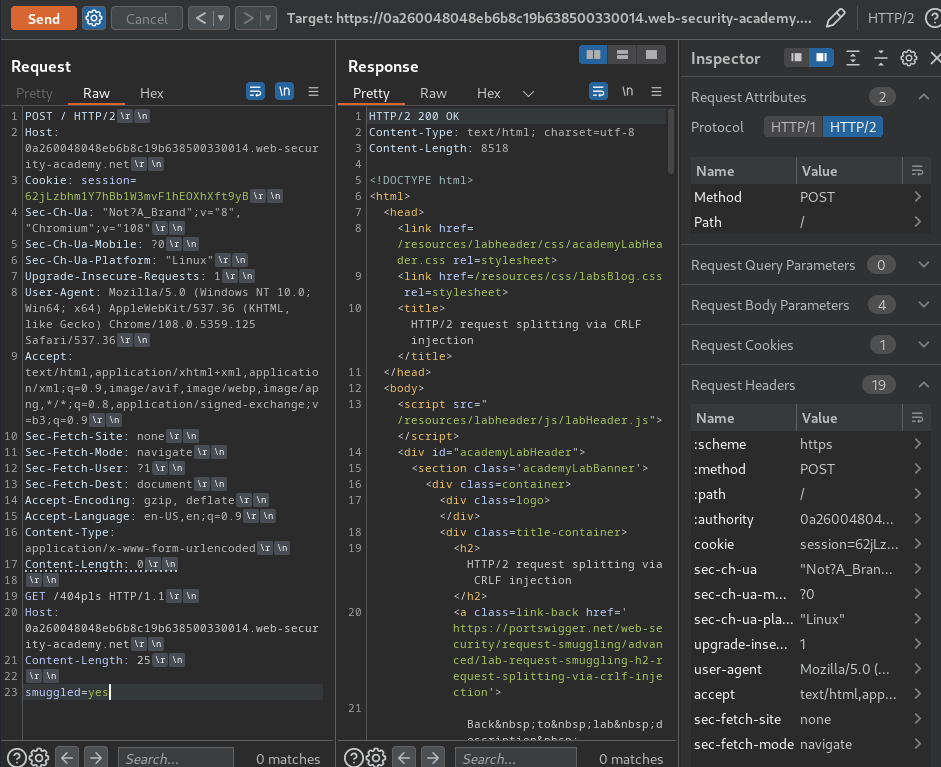Toggle word wrap in Response panel

tap(598, 91)
